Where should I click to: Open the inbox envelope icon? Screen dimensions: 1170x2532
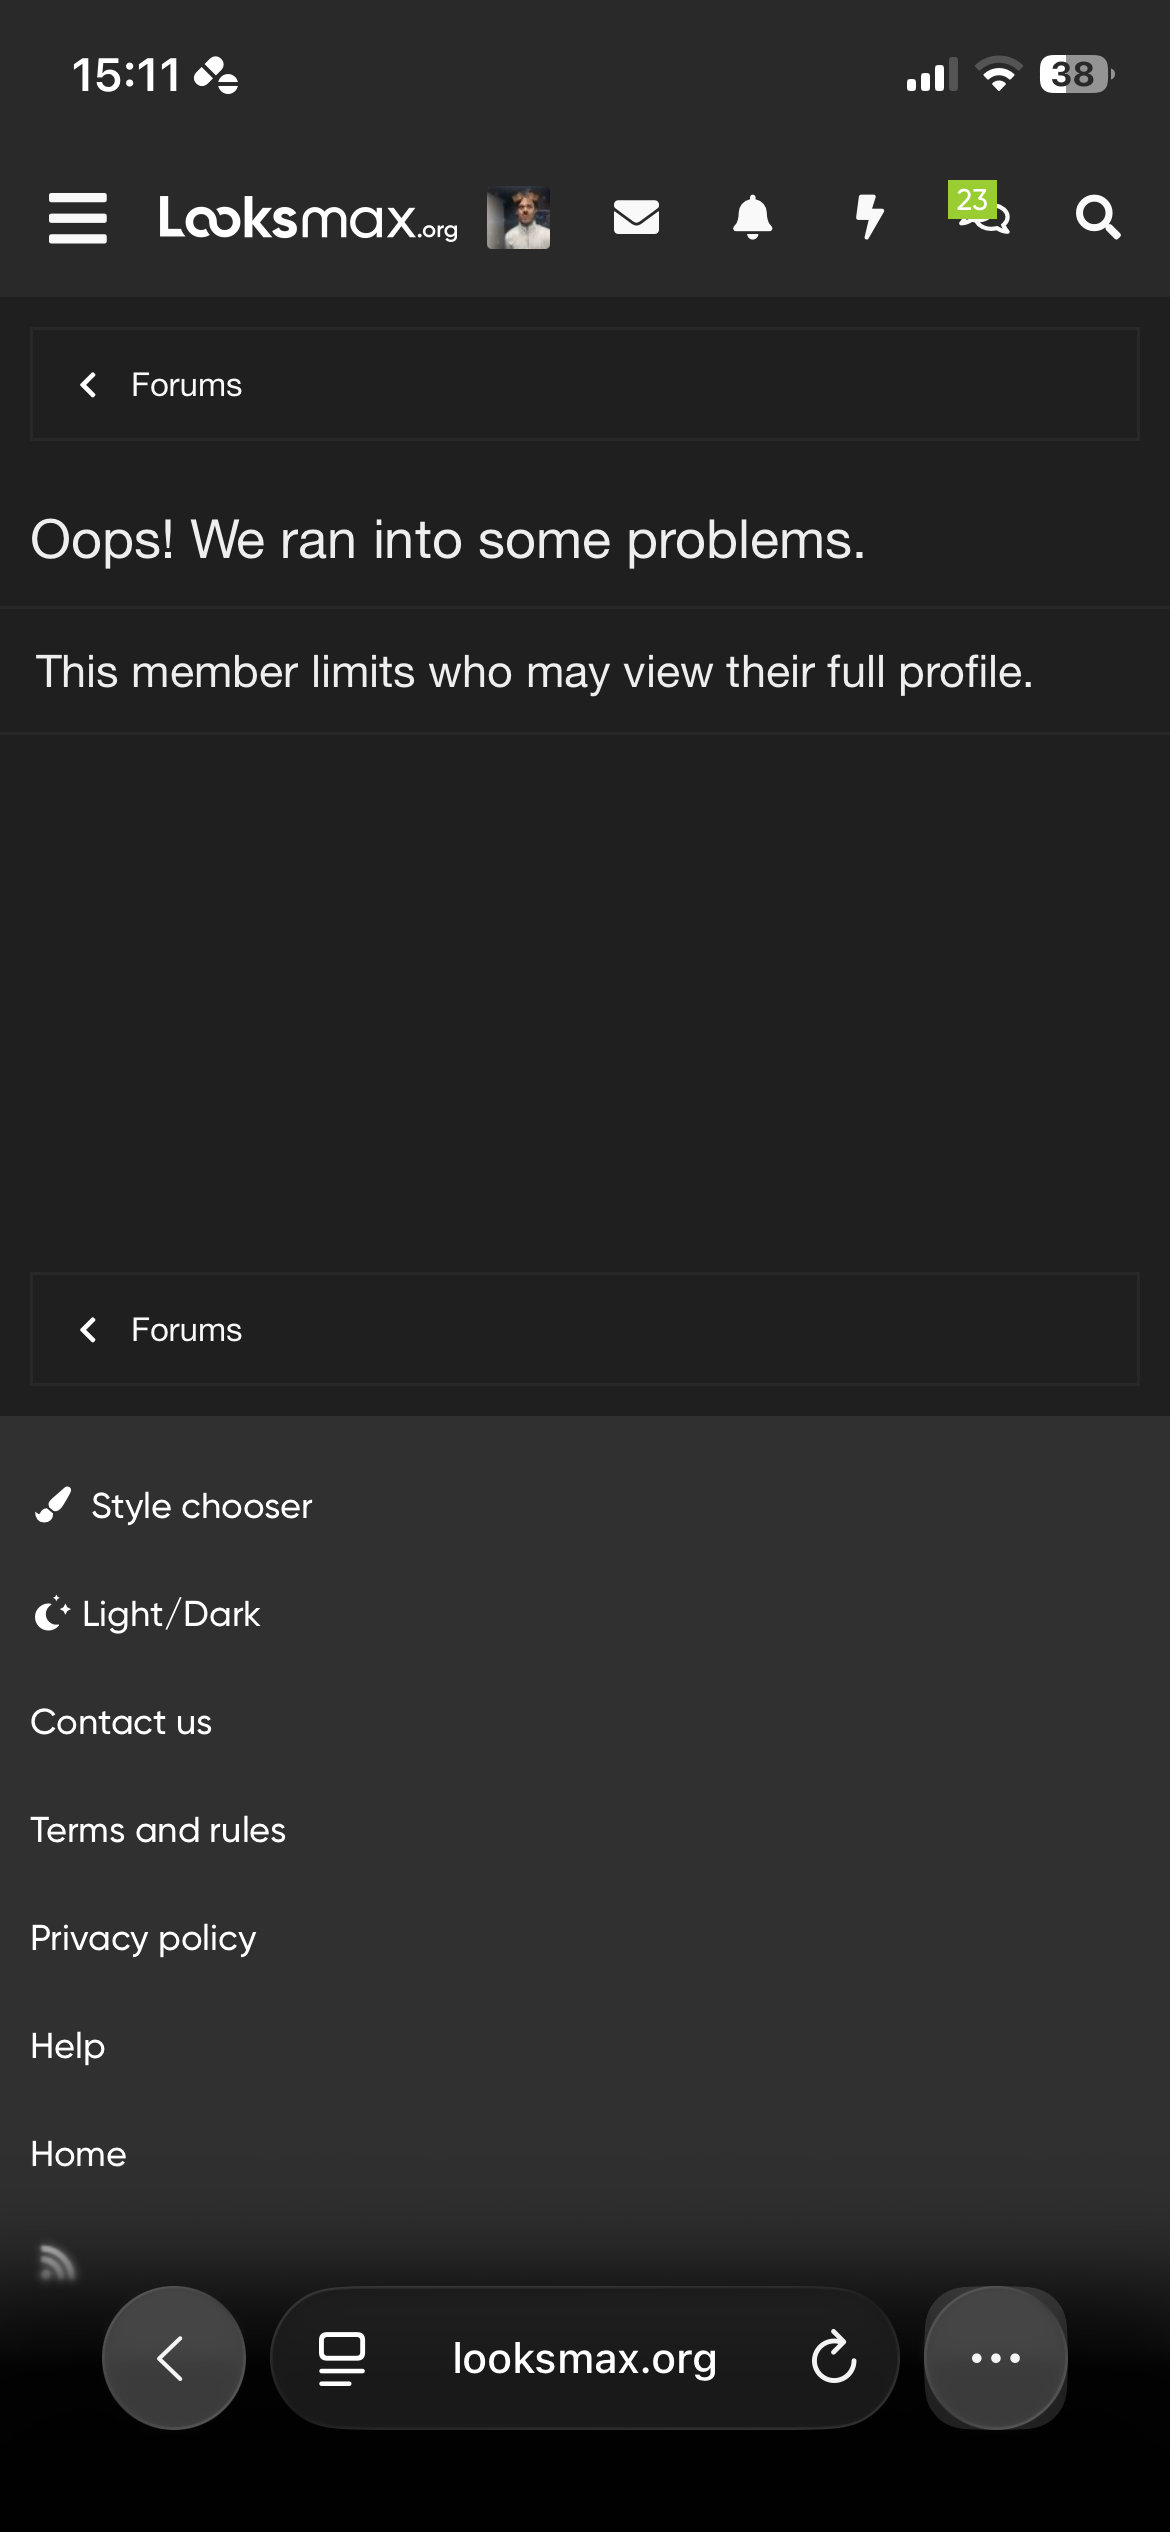pos(636,217)
